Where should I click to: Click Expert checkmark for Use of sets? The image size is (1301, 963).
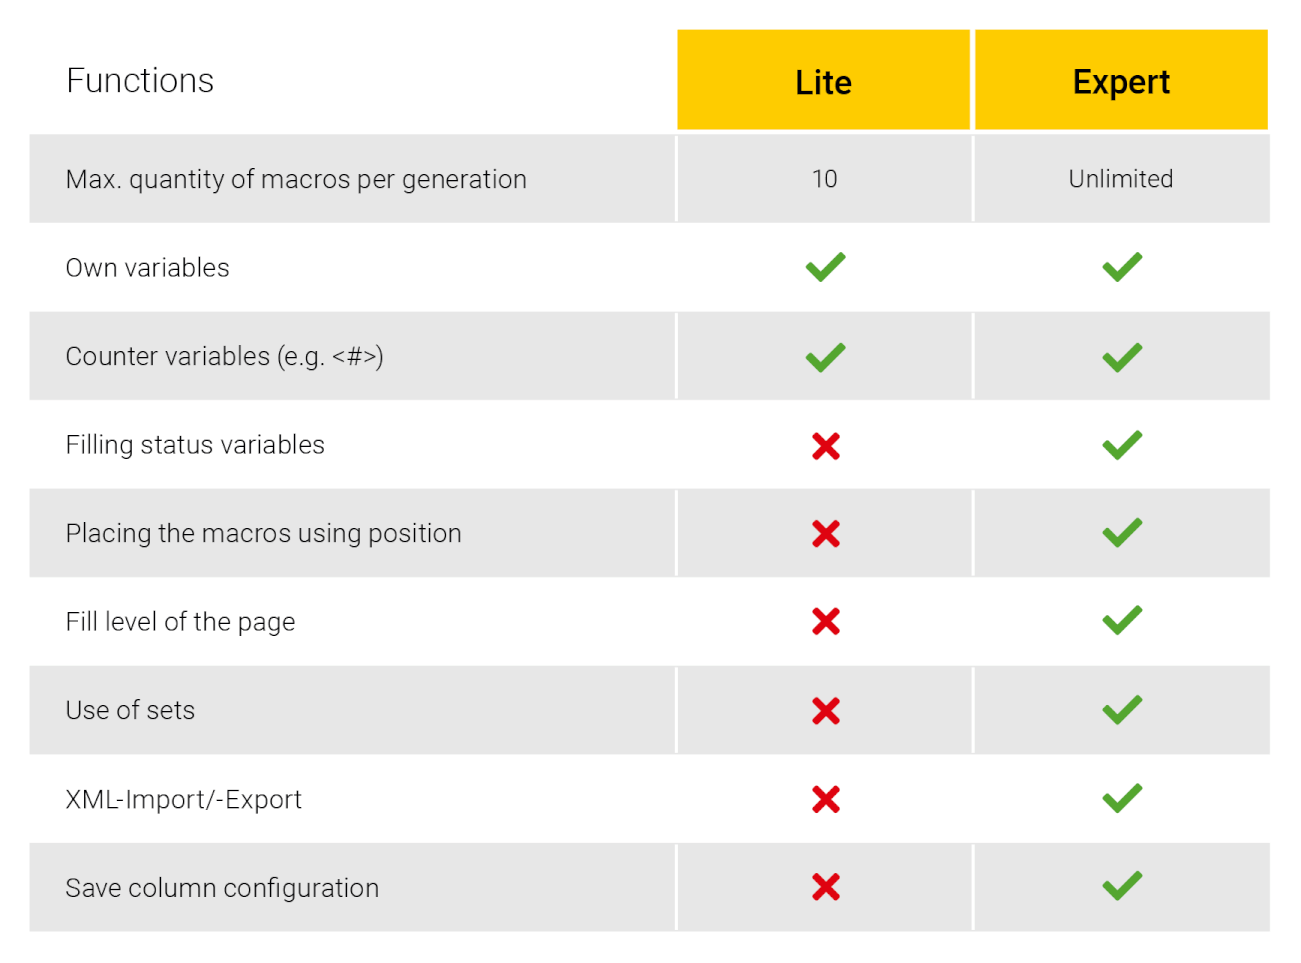(1122, 710)
